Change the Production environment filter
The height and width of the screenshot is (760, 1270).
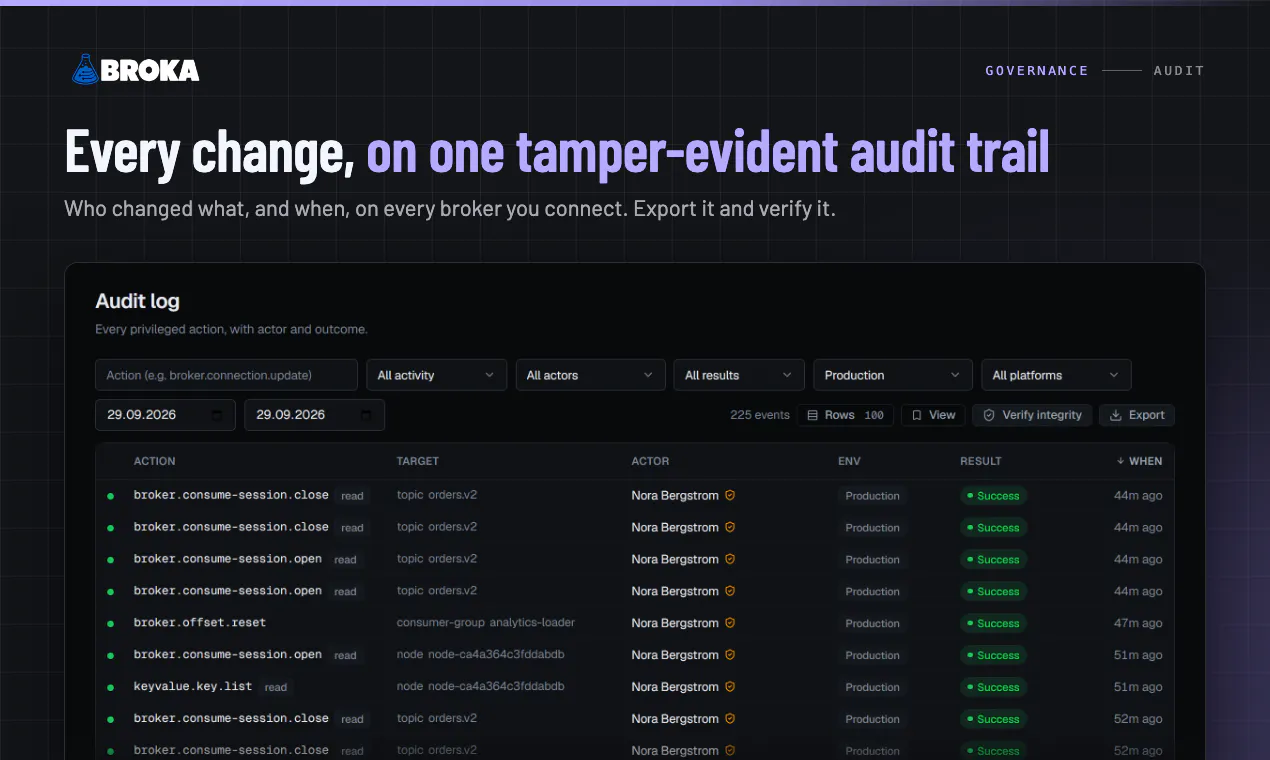893,375
